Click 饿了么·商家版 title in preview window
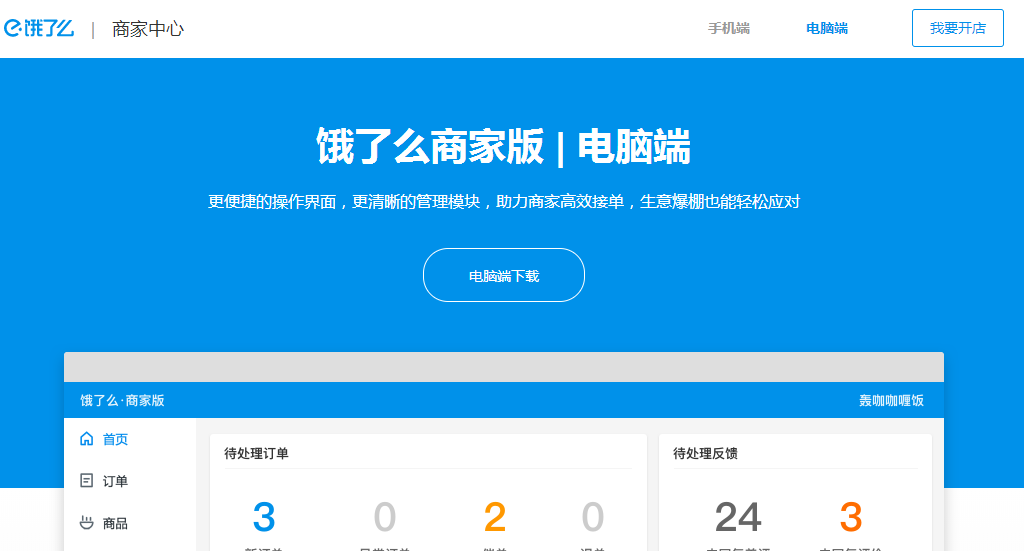This screenshot has width=1024, height=551. [122, 400]
